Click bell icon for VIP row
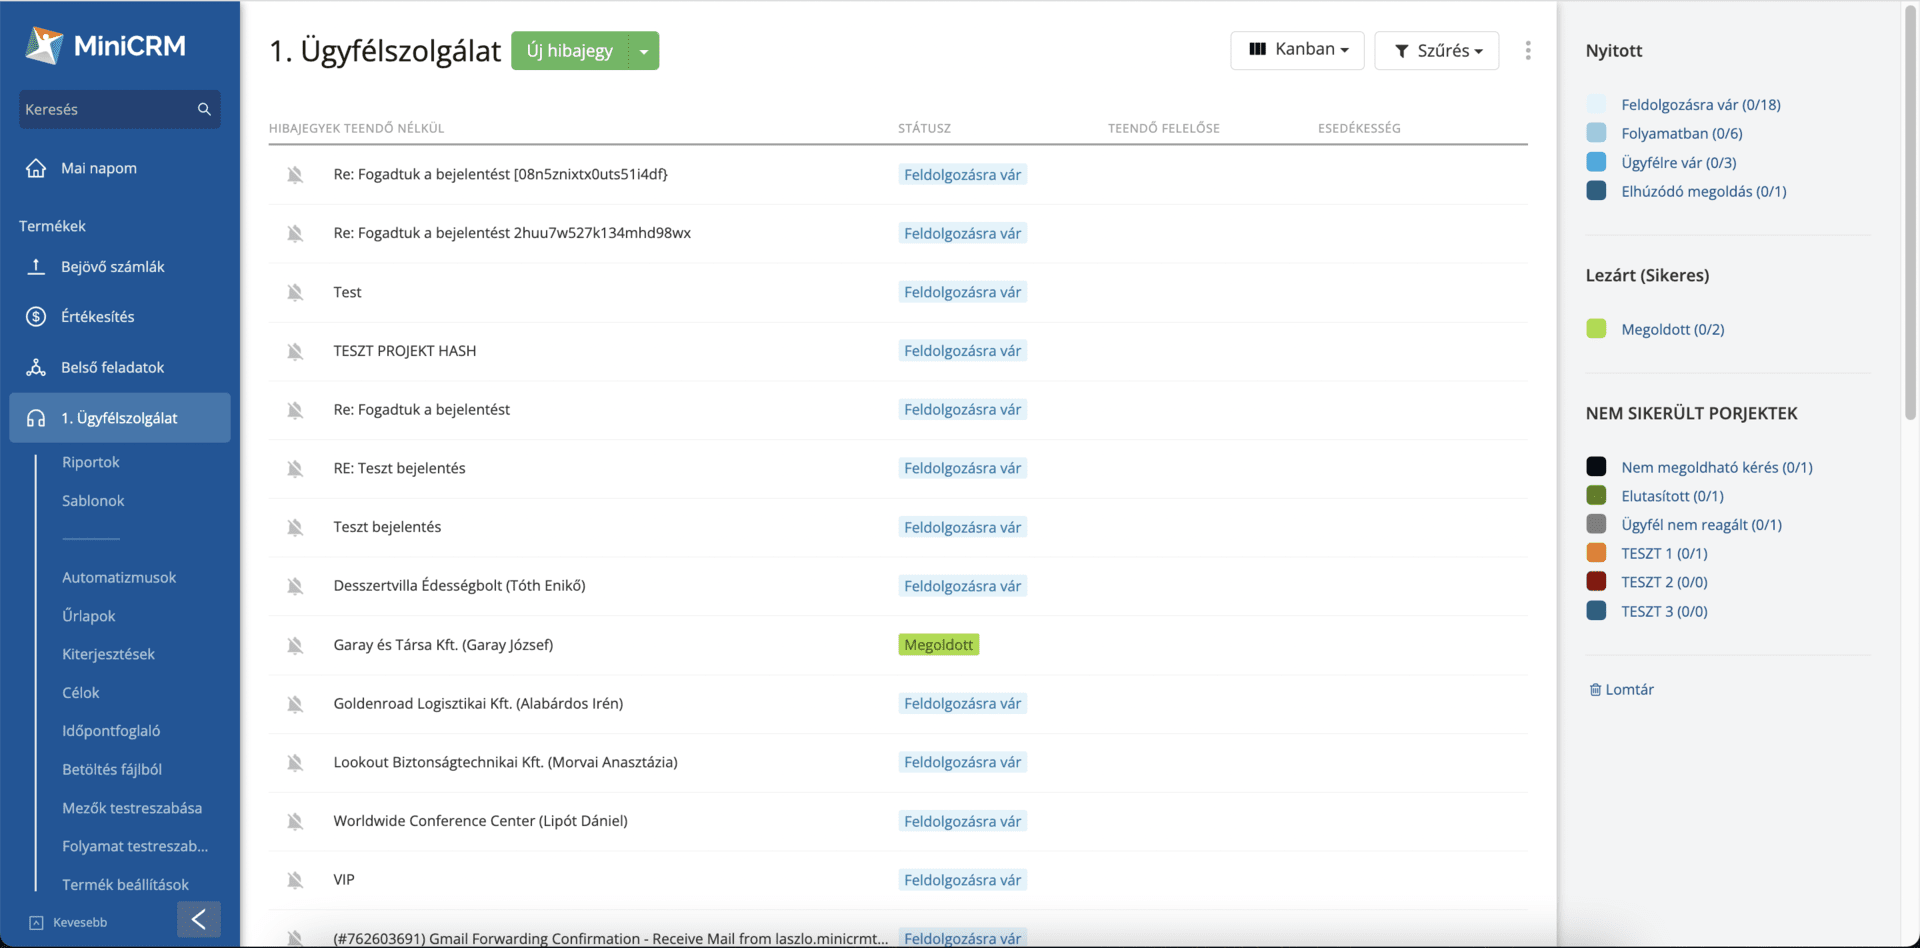 [x=295, y=880]
